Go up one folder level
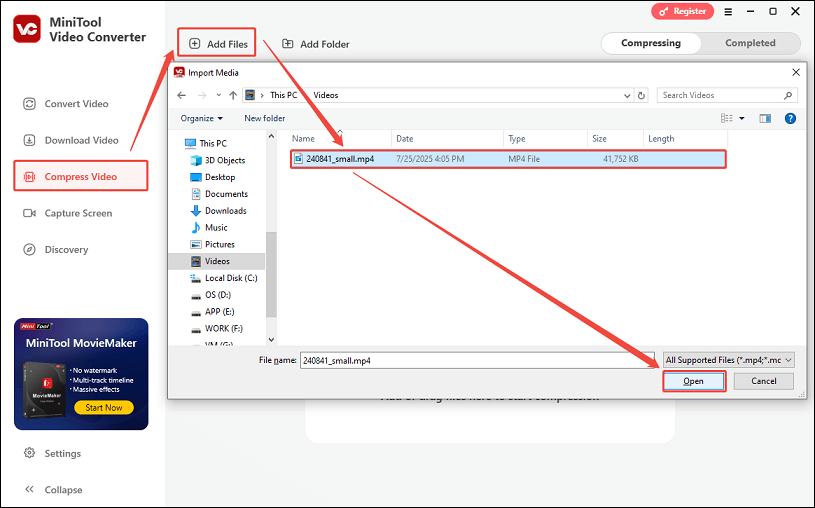The height and width of the screenshot is (508, 815). coord(233,95)
